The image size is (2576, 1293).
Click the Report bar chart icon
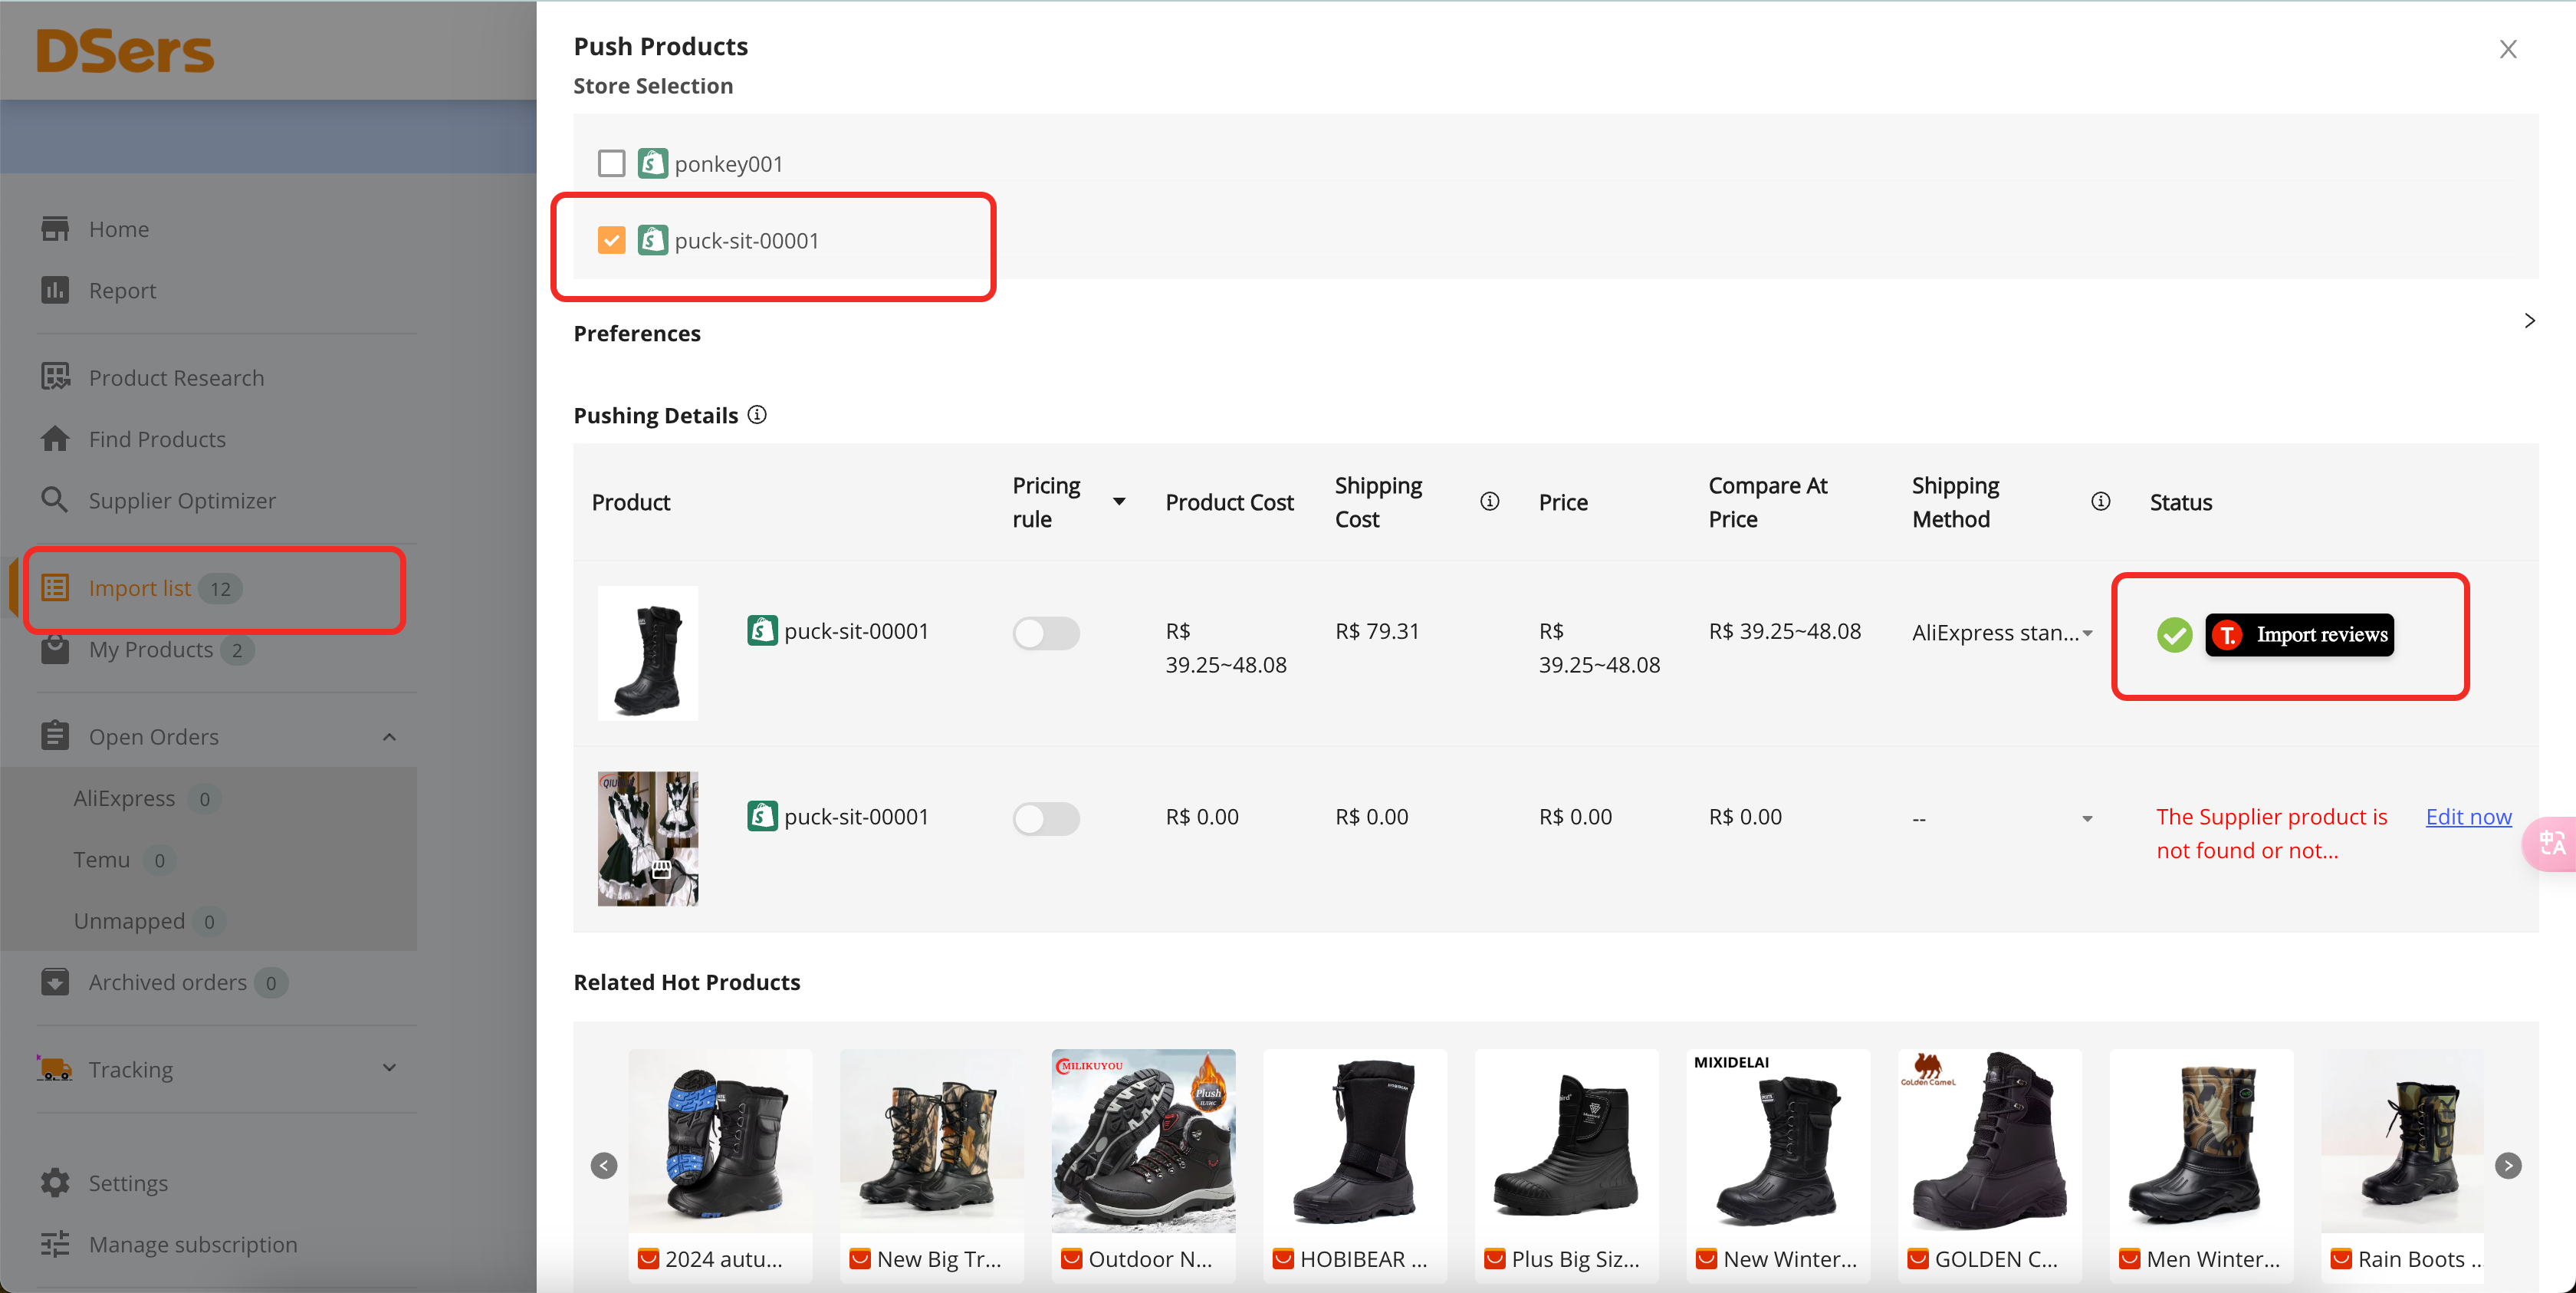[55, 290]
